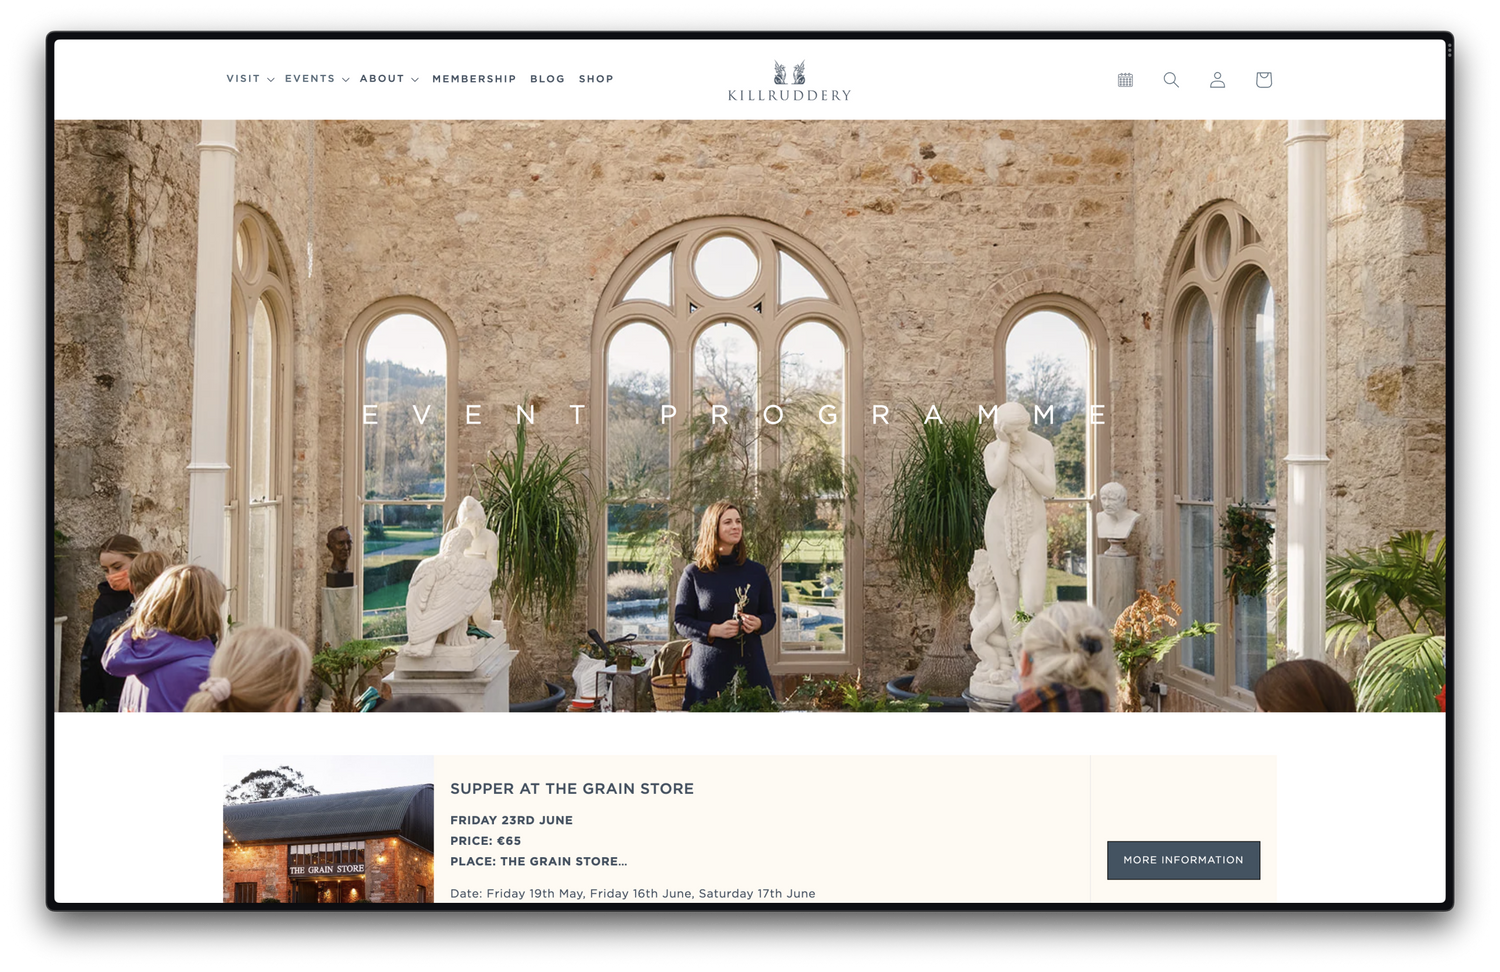The width and height of the screenshot is (1500, 972).
Task: Expand the Visit dropdown chevron
Action: [271, 80]
